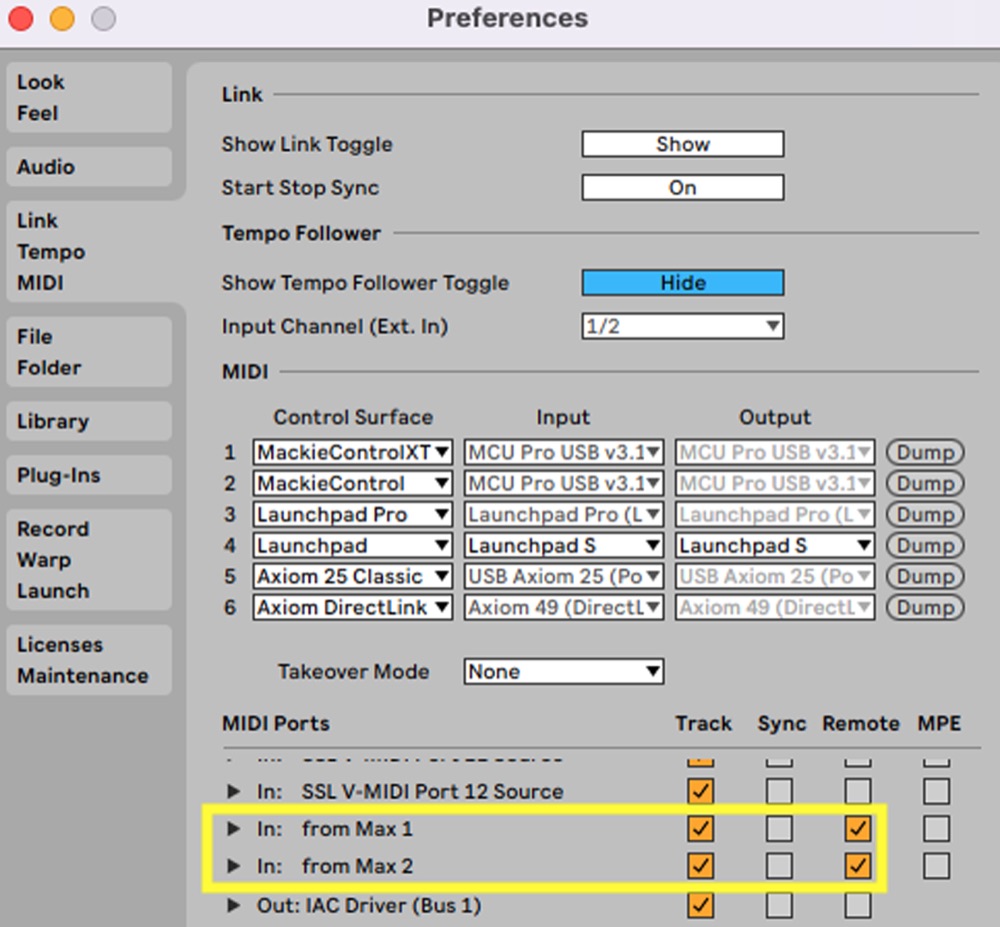This screenshot has width=1000, height=927.
Task: Click Dump button for Axiom DirectLink row
Action: 925,607
